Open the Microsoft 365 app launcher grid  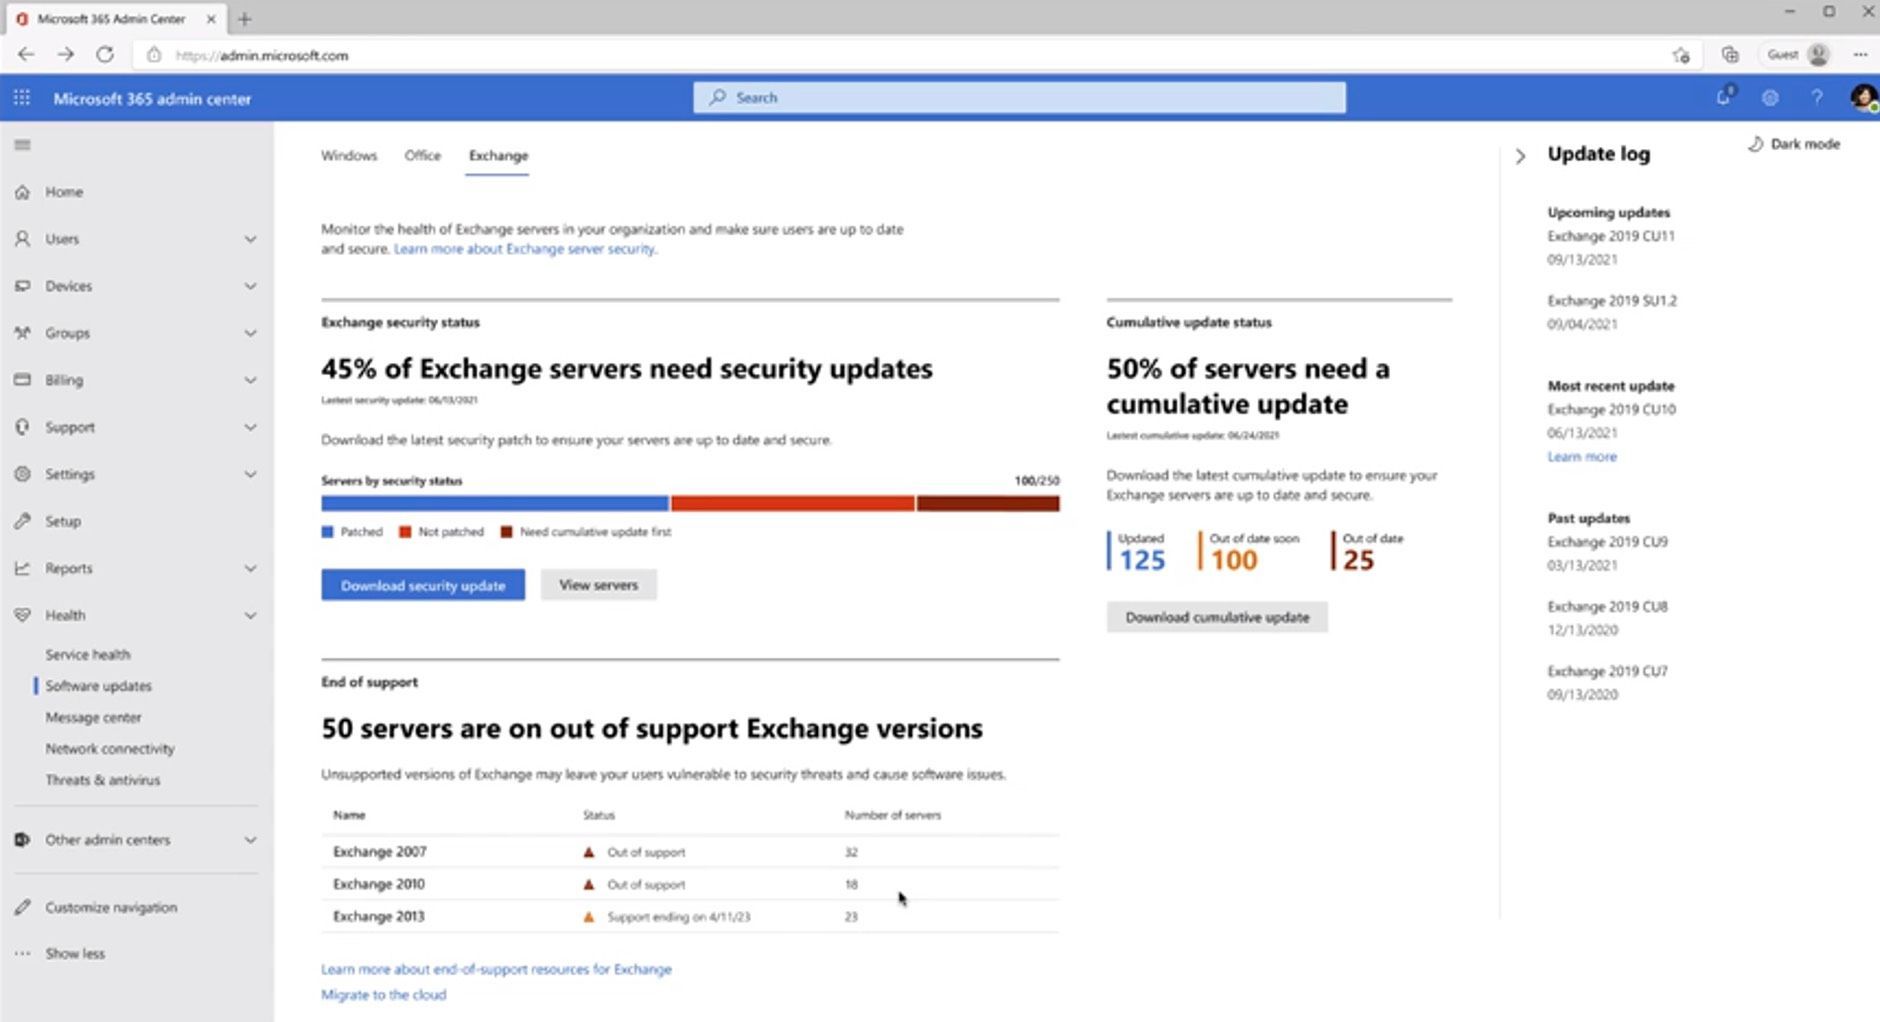[21, 97]
